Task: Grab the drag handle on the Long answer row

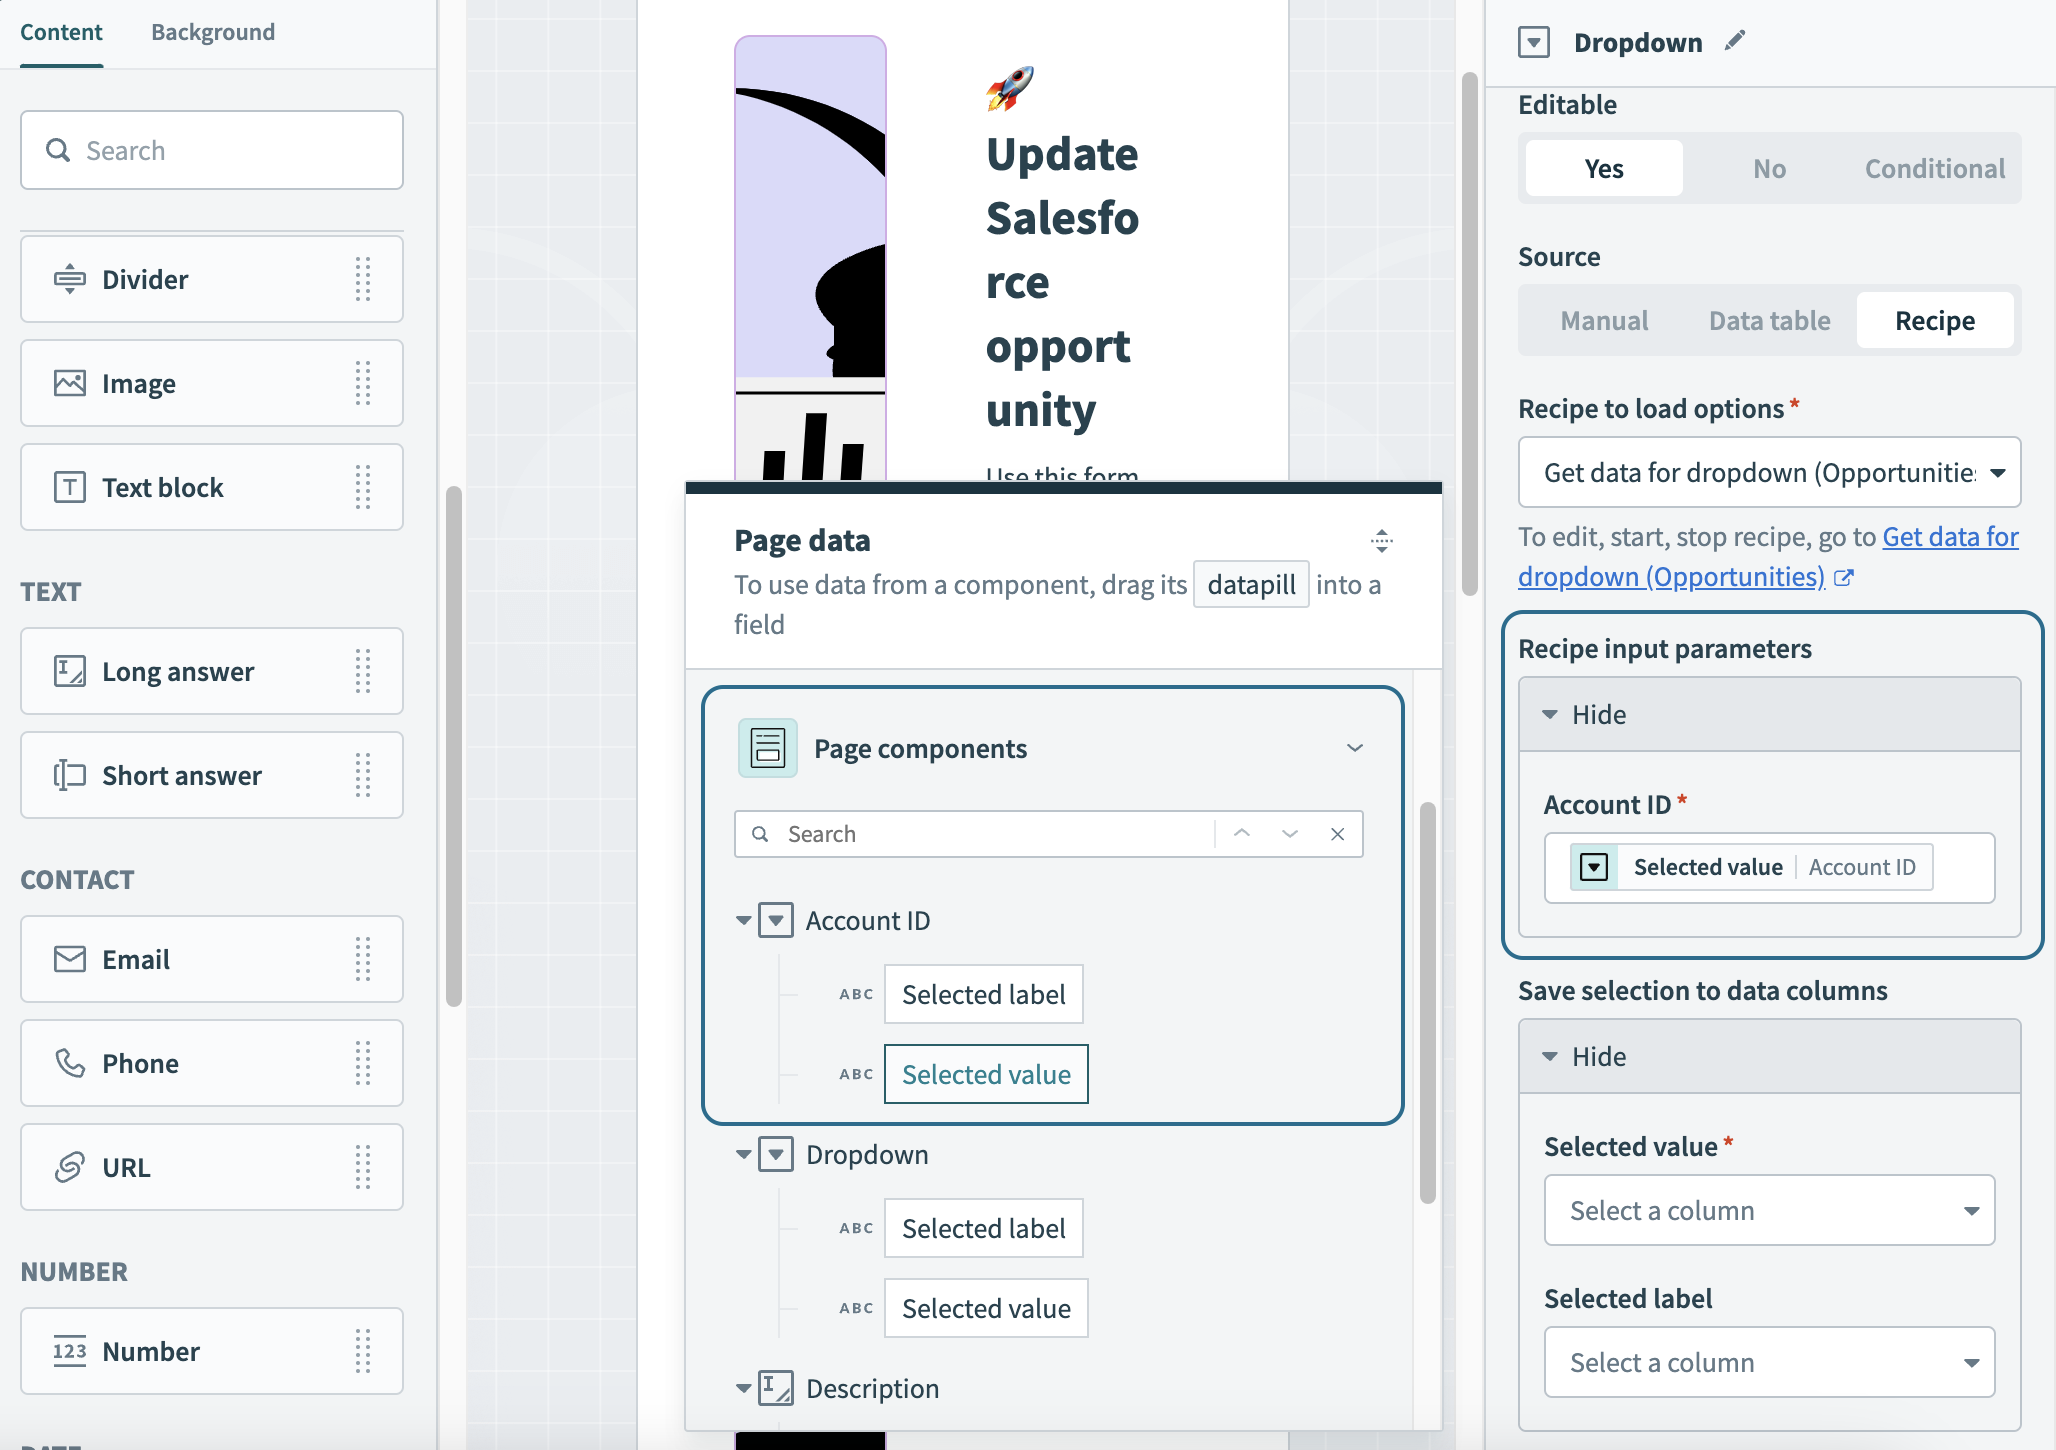Action: coord(363,671)
